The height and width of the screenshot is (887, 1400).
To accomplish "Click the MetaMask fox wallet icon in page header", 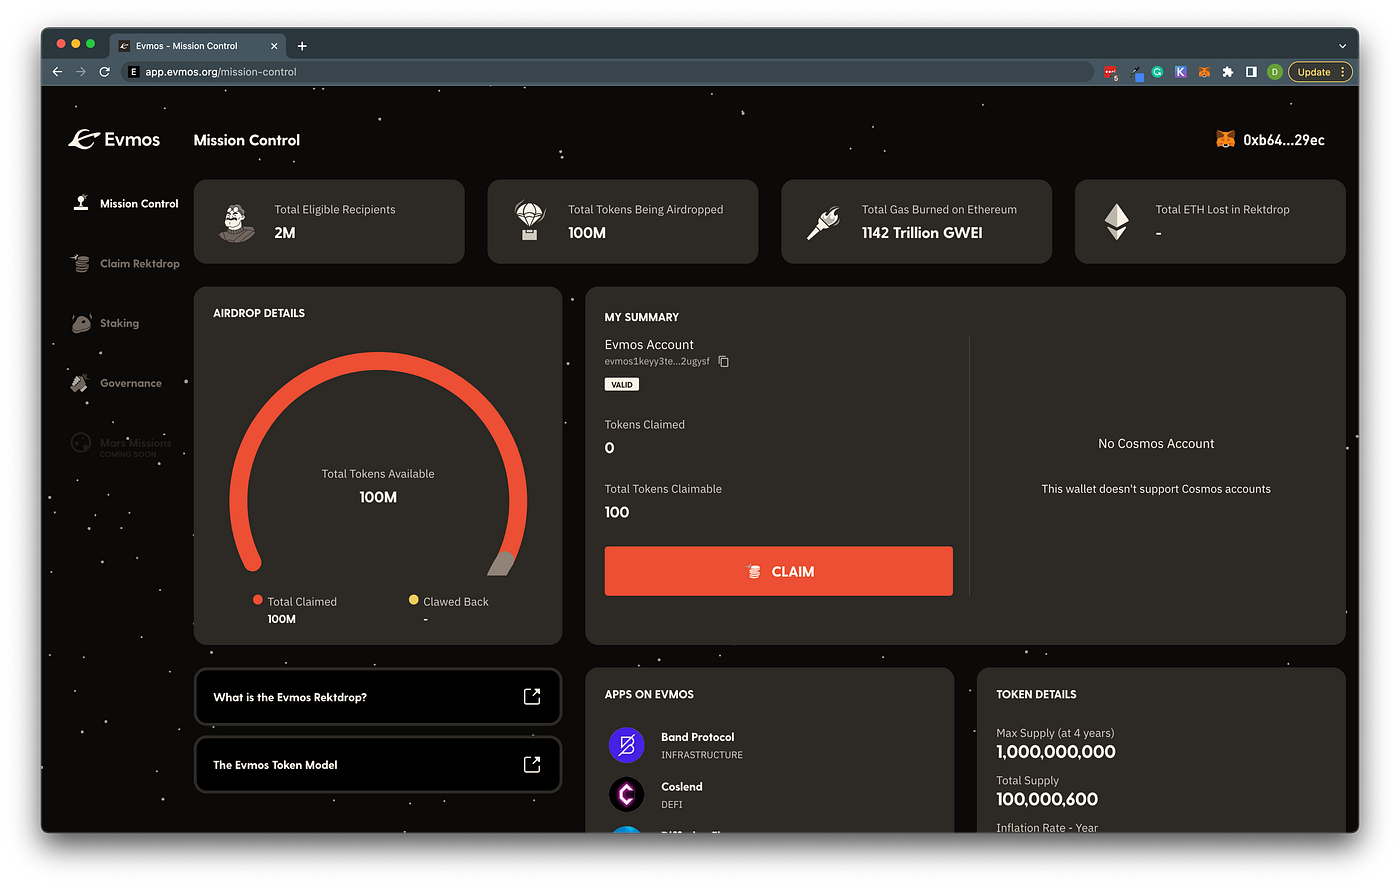I will click(x=1225, y=140).
